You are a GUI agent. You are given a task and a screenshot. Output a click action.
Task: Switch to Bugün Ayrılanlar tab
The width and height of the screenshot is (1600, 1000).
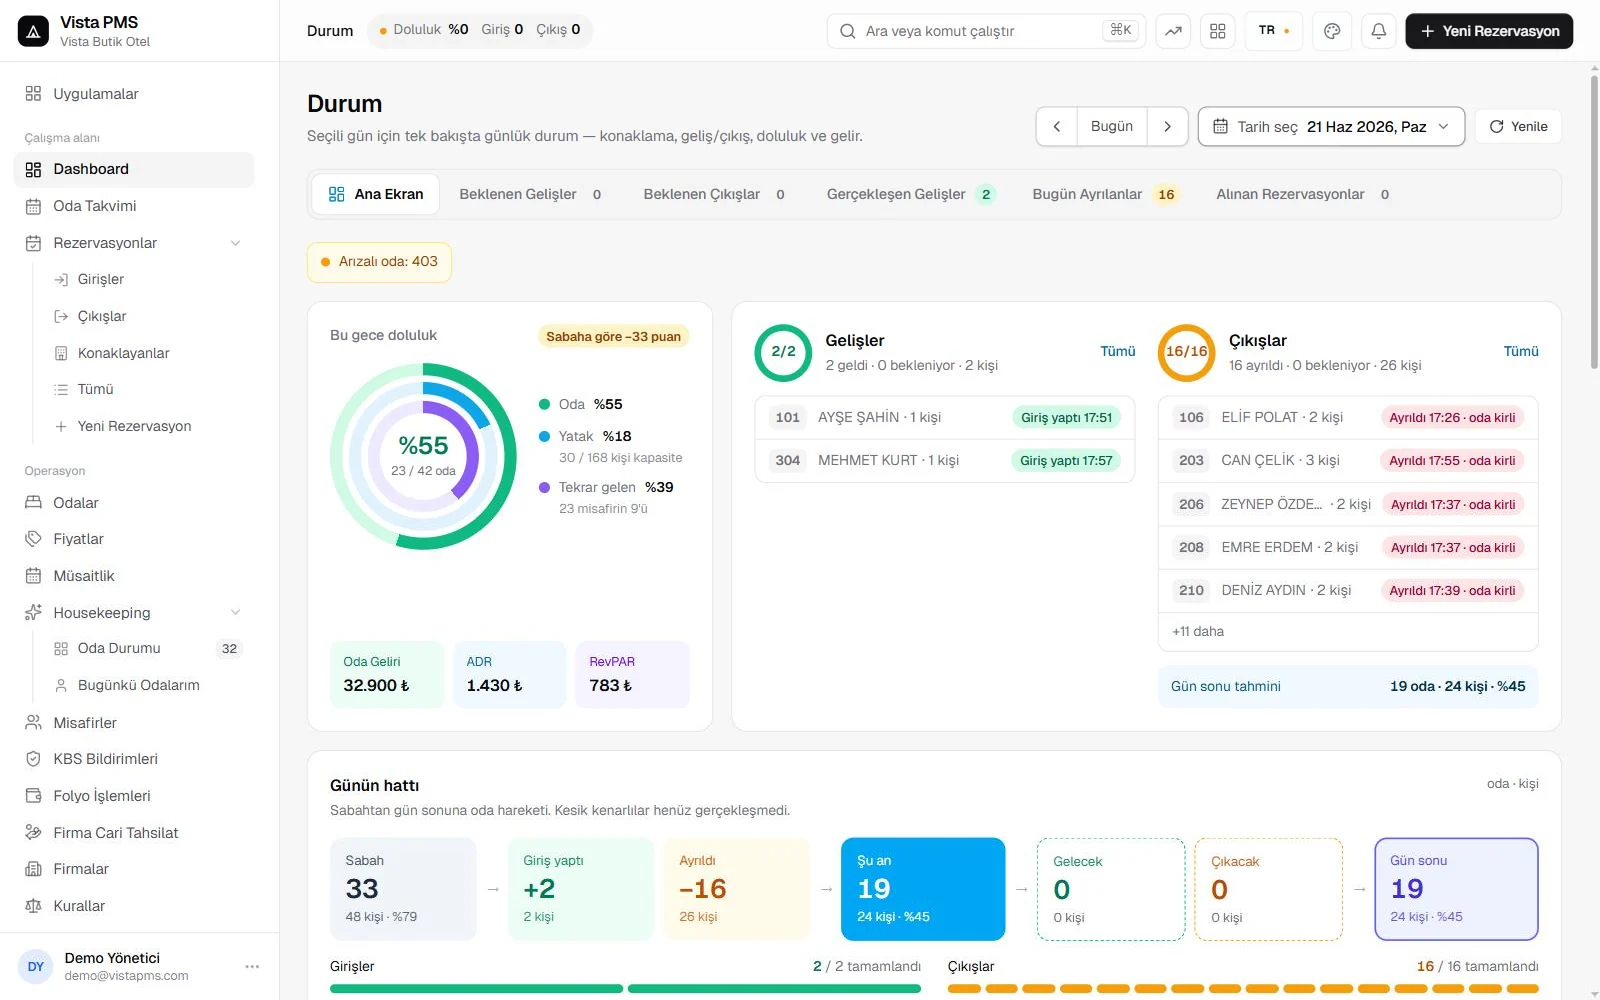(1105, 194)
